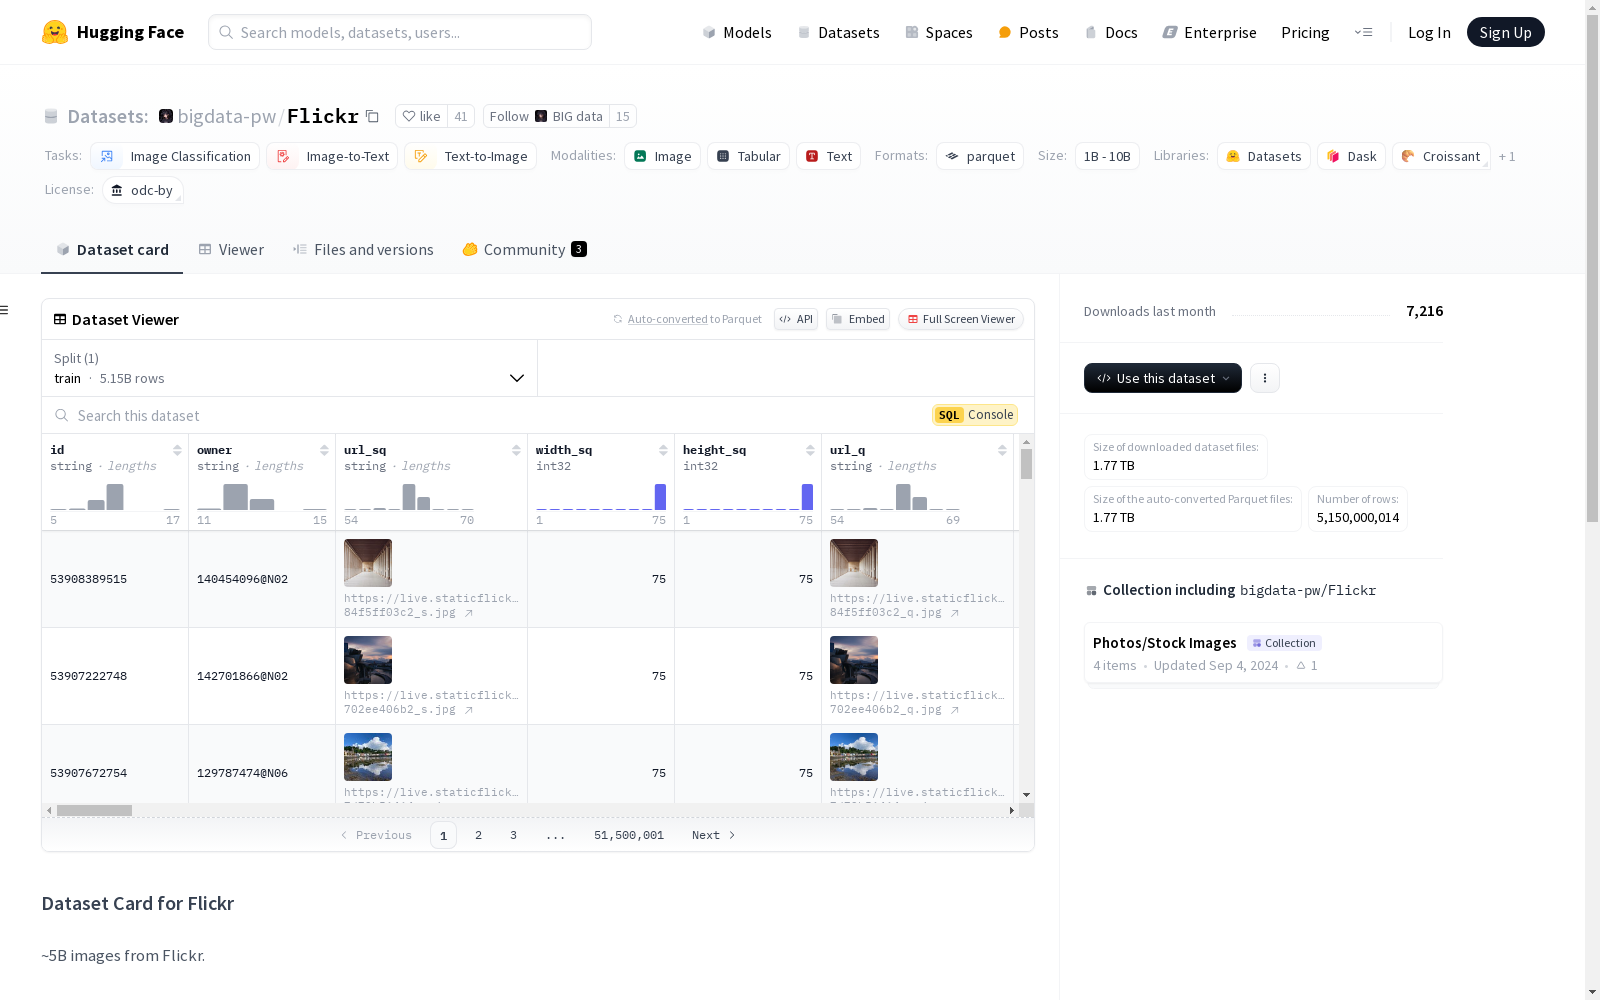1600x1000 pixels.
Task: Click the Datasets library tag
Action: [1264, 156]
